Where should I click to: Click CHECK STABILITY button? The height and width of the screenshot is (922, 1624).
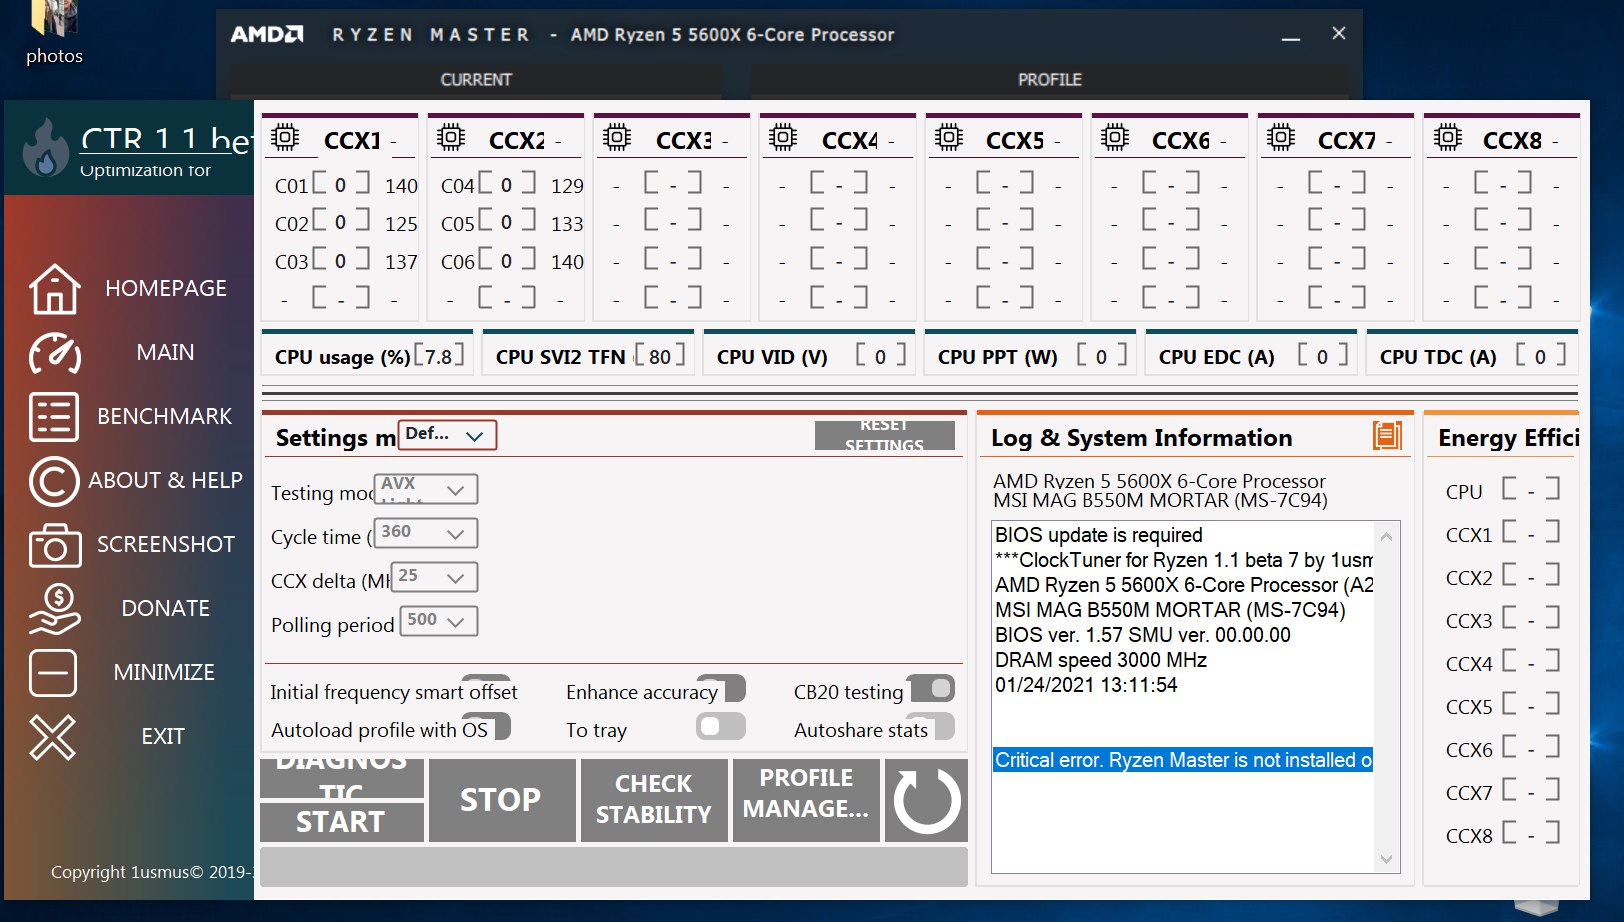[654, 800]
